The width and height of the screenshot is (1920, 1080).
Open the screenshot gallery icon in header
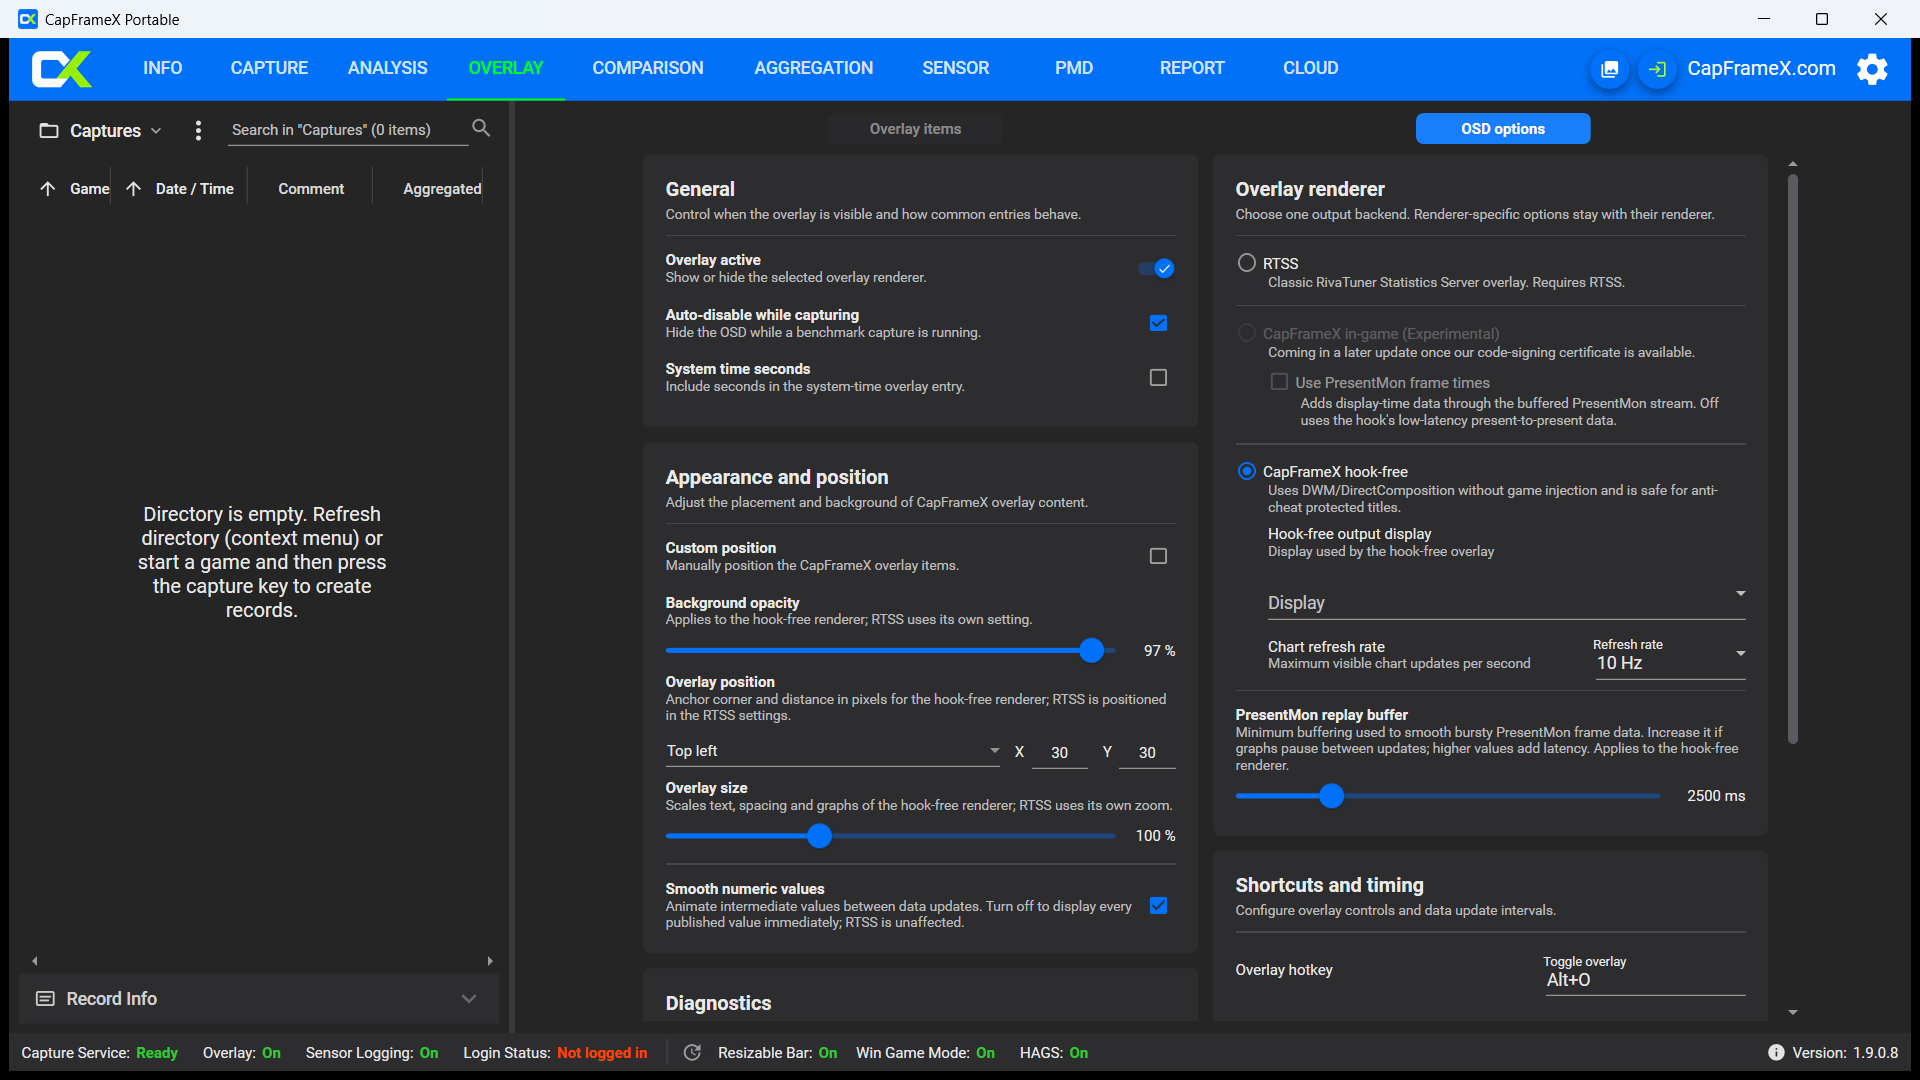(1609, 69)
